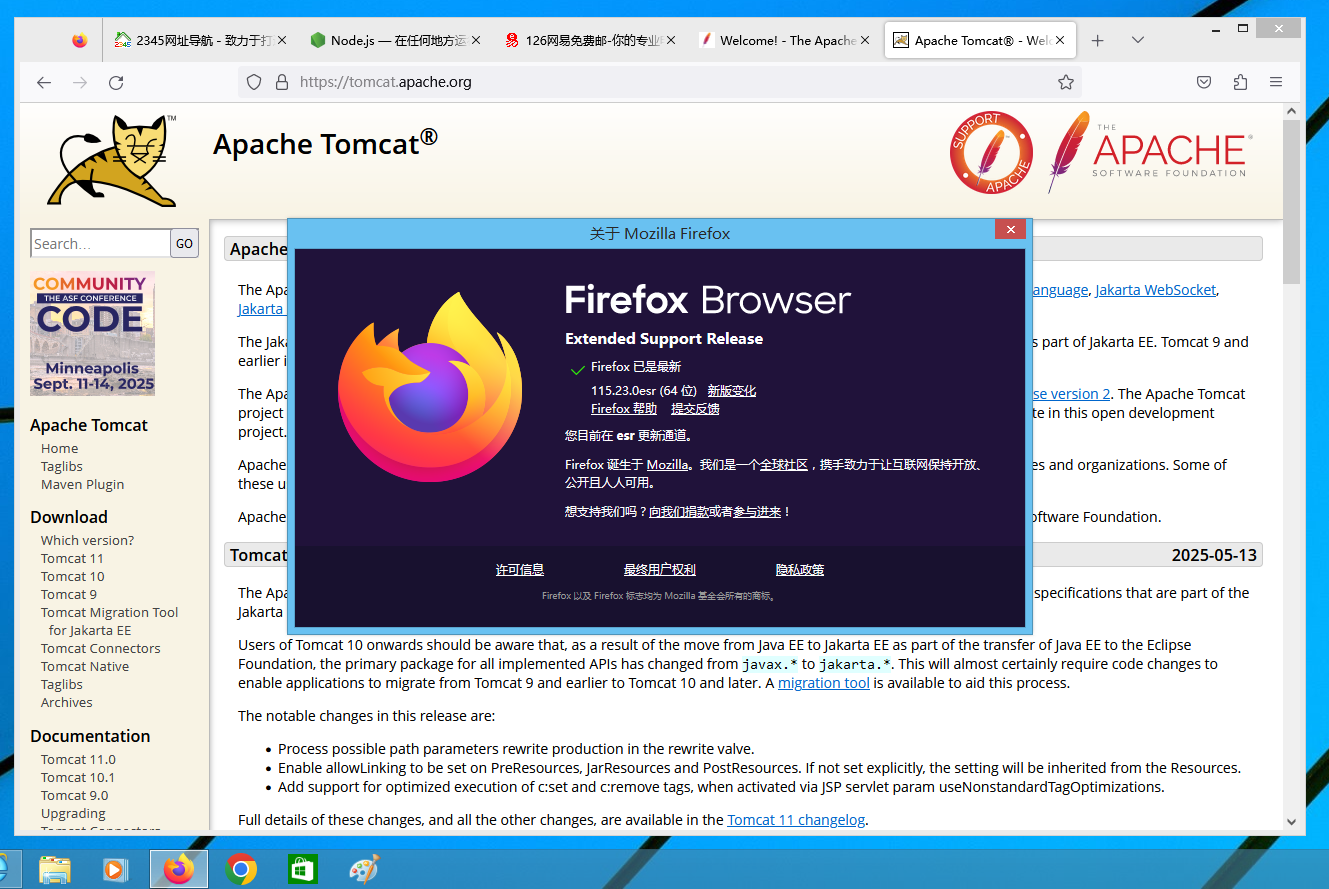The height and width of the screenshot is (889, 1329).
Task: Bookmark this page with the star icon
Action: point(1066,82)
